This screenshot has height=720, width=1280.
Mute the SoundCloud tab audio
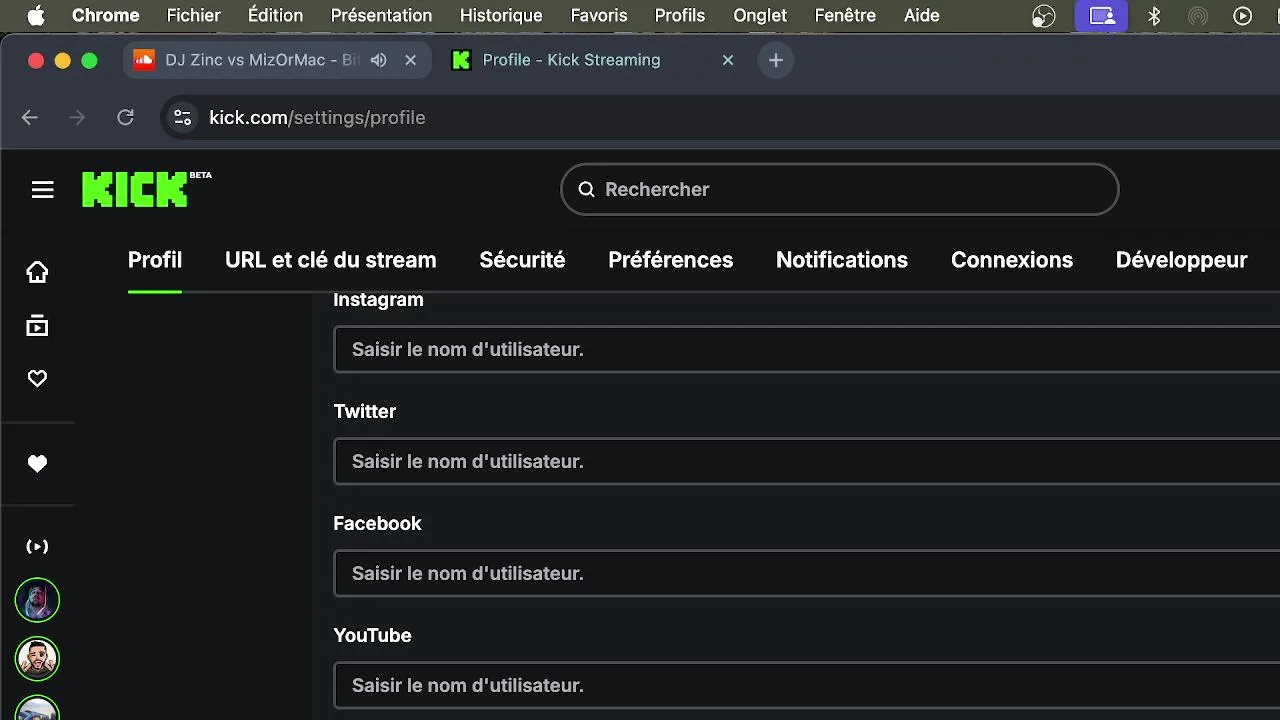378,60
